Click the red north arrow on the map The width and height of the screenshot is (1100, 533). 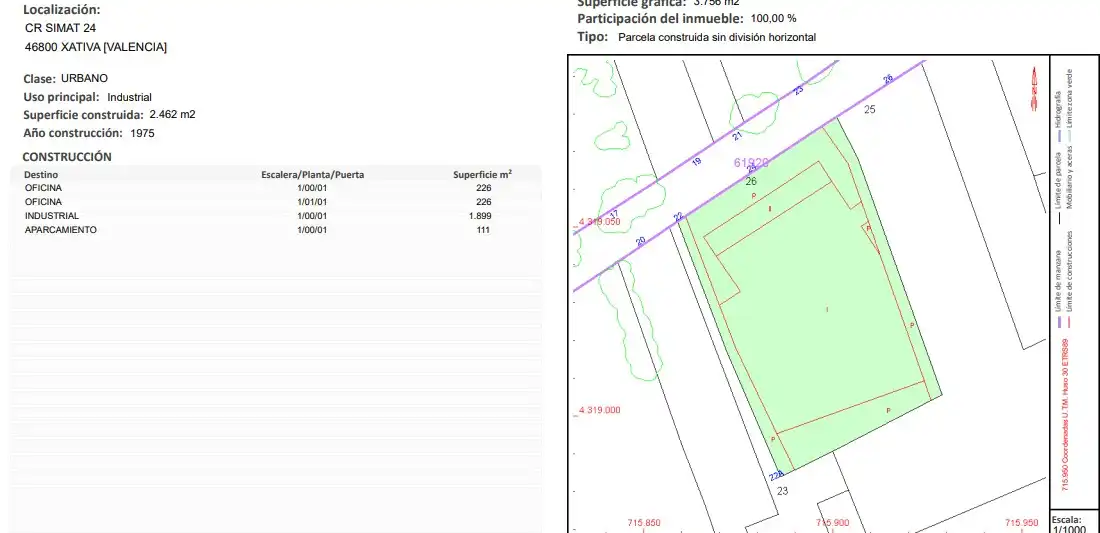pyautogui.click(x=1034, y=88)
